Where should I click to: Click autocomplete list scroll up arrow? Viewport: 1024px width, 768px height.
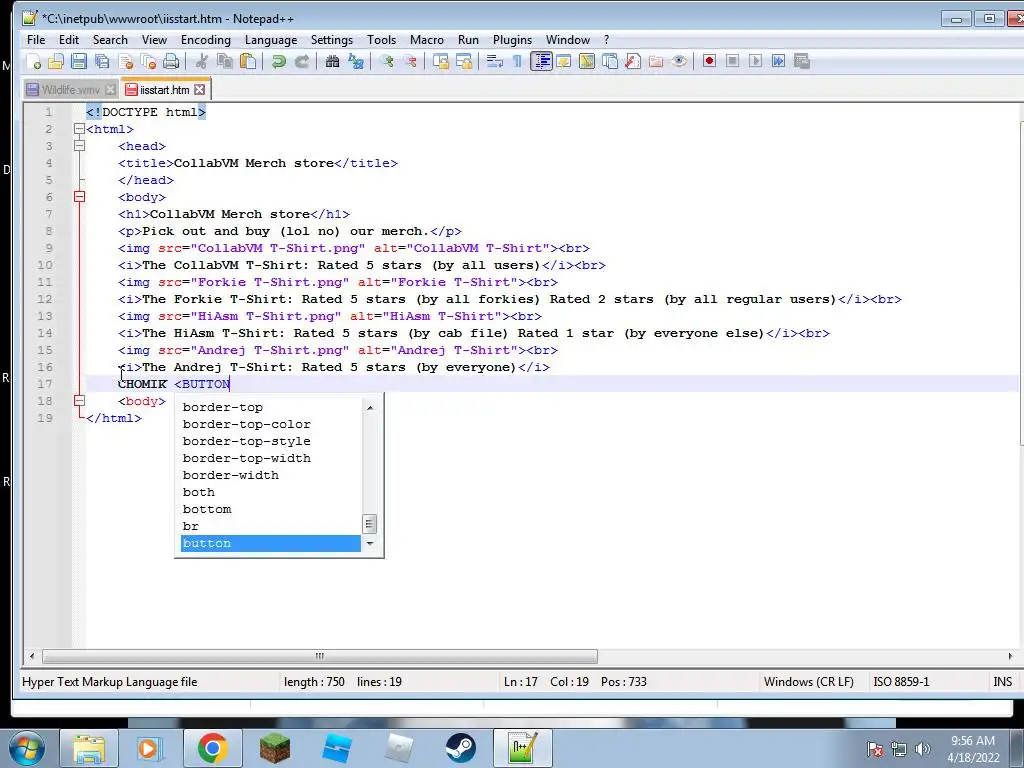(x=370, y=408)
